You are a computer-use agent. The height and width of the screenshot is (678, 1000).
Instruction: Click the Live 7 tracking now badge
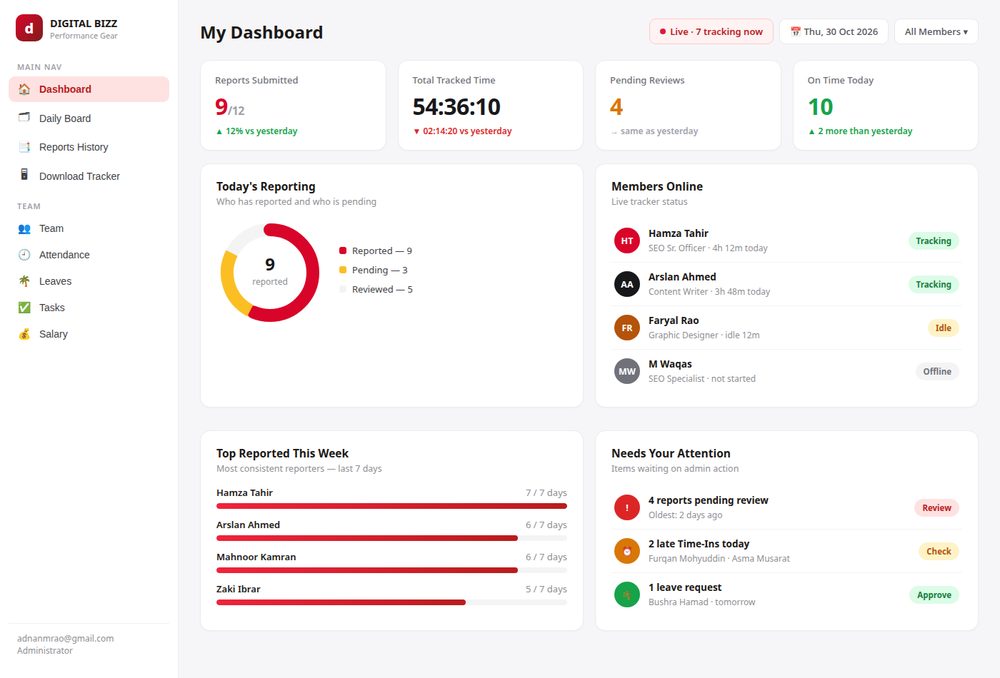(x=711, y=31)
